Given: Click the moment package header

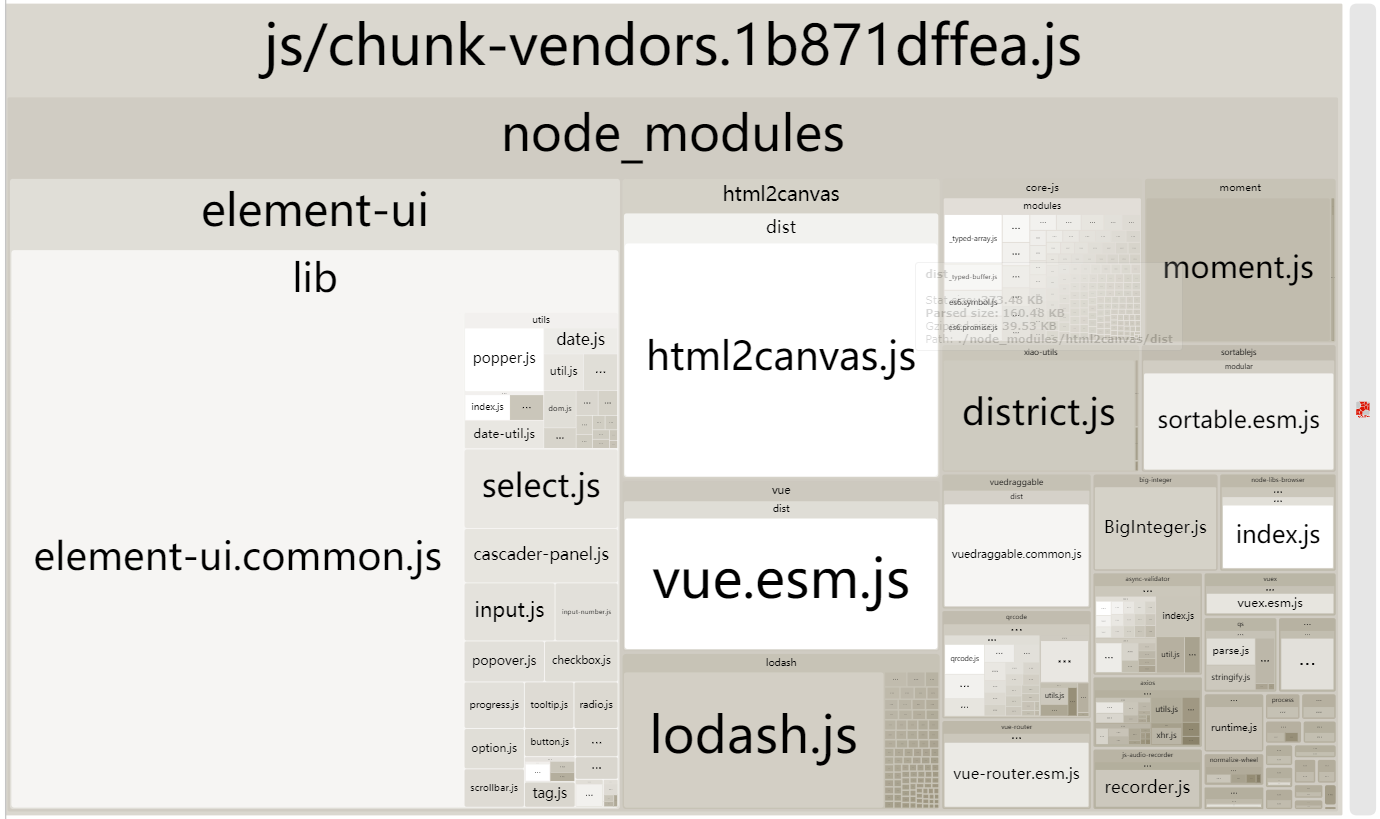Looking at the screenshot, I should [x=1240, y=188].
